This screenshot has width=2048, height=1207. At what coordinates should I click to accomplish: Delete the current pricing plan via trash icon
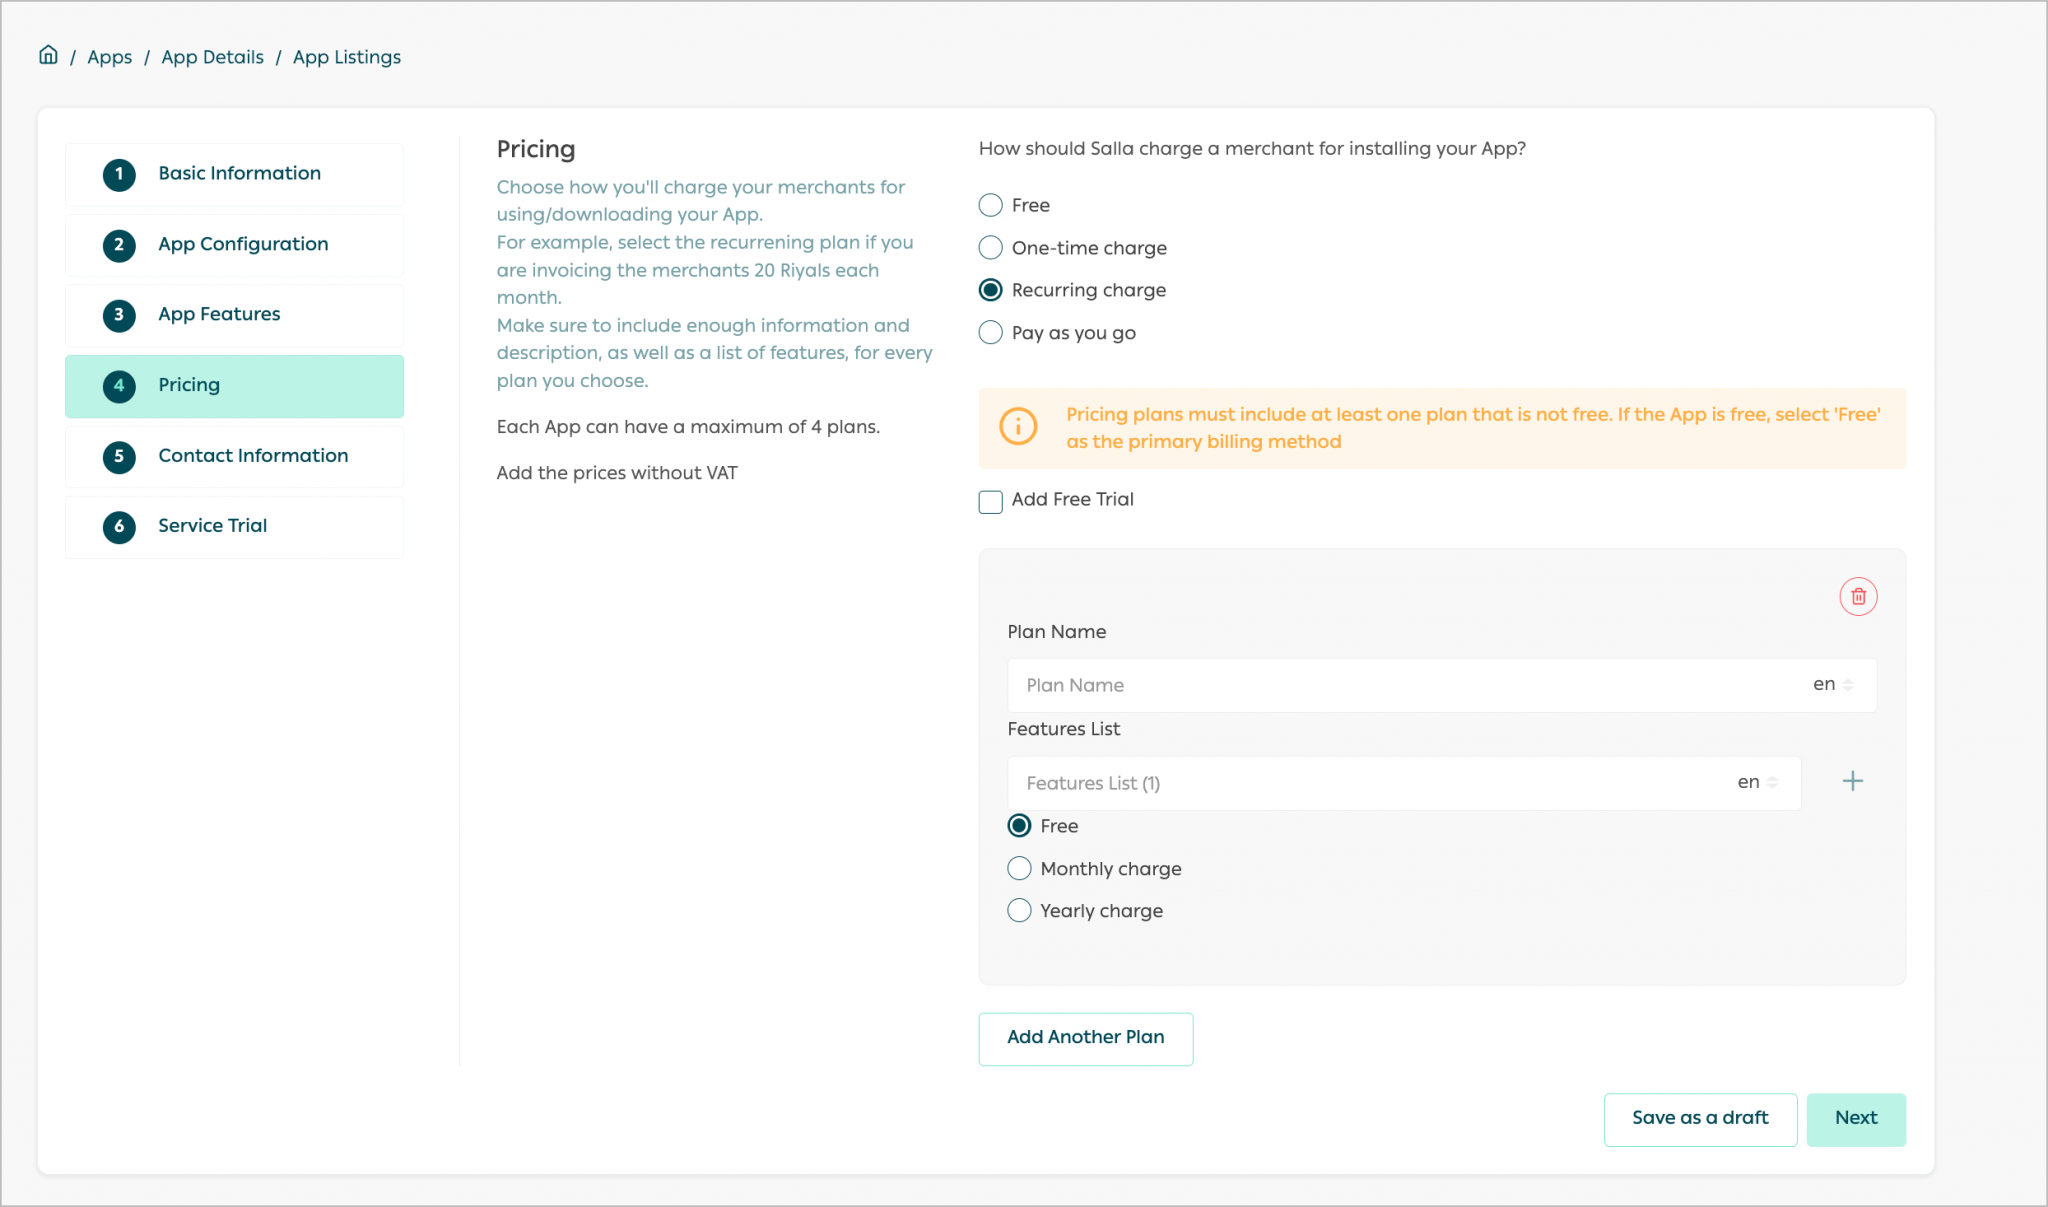pyautogui.click(x=1859, y=596)
